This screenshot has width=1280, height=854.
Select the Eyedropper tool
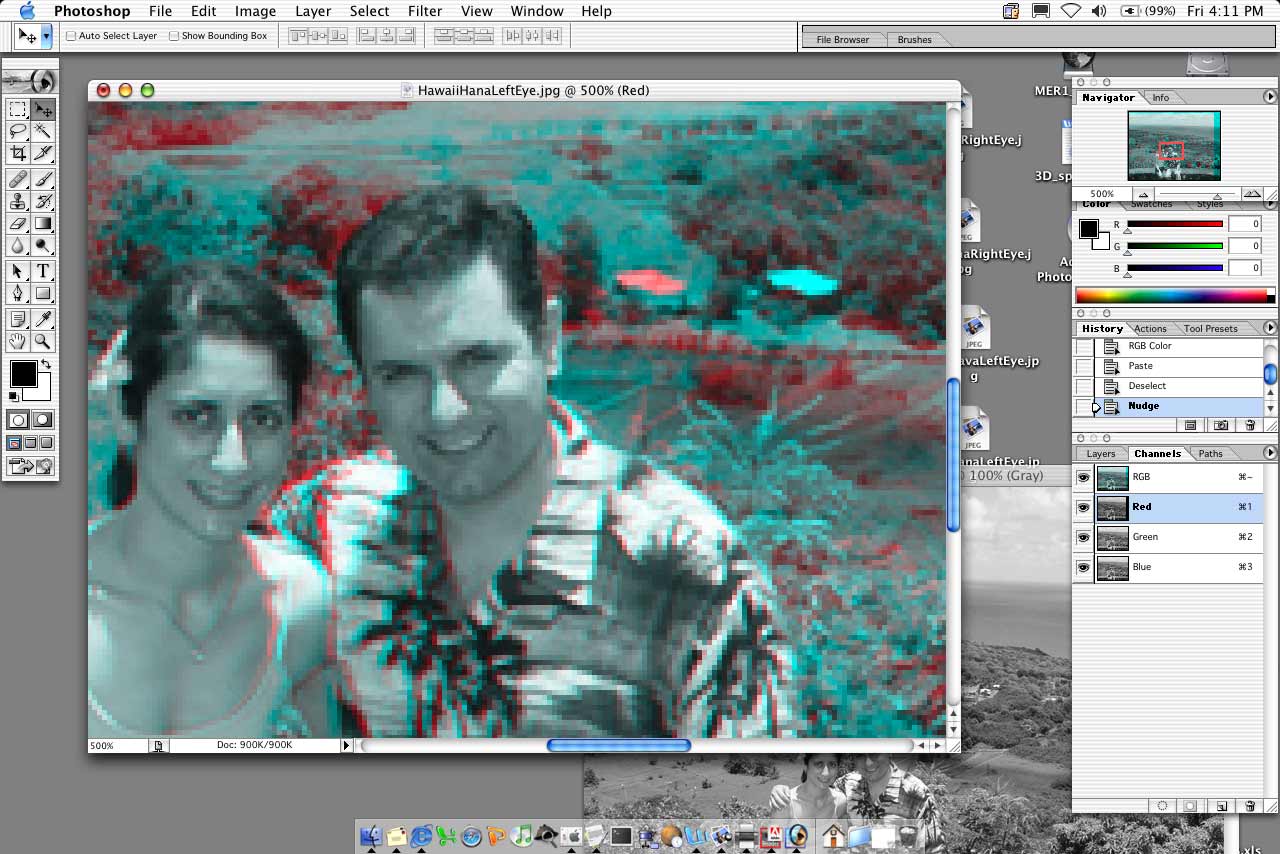coord(43,319)
